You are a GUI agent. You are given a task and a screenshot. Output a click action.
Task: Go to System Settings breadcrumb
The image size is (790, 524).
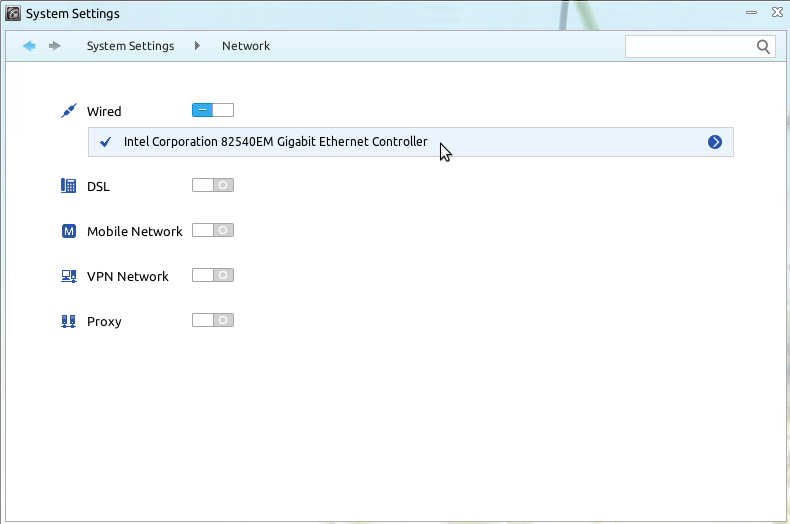coord(130,46)
